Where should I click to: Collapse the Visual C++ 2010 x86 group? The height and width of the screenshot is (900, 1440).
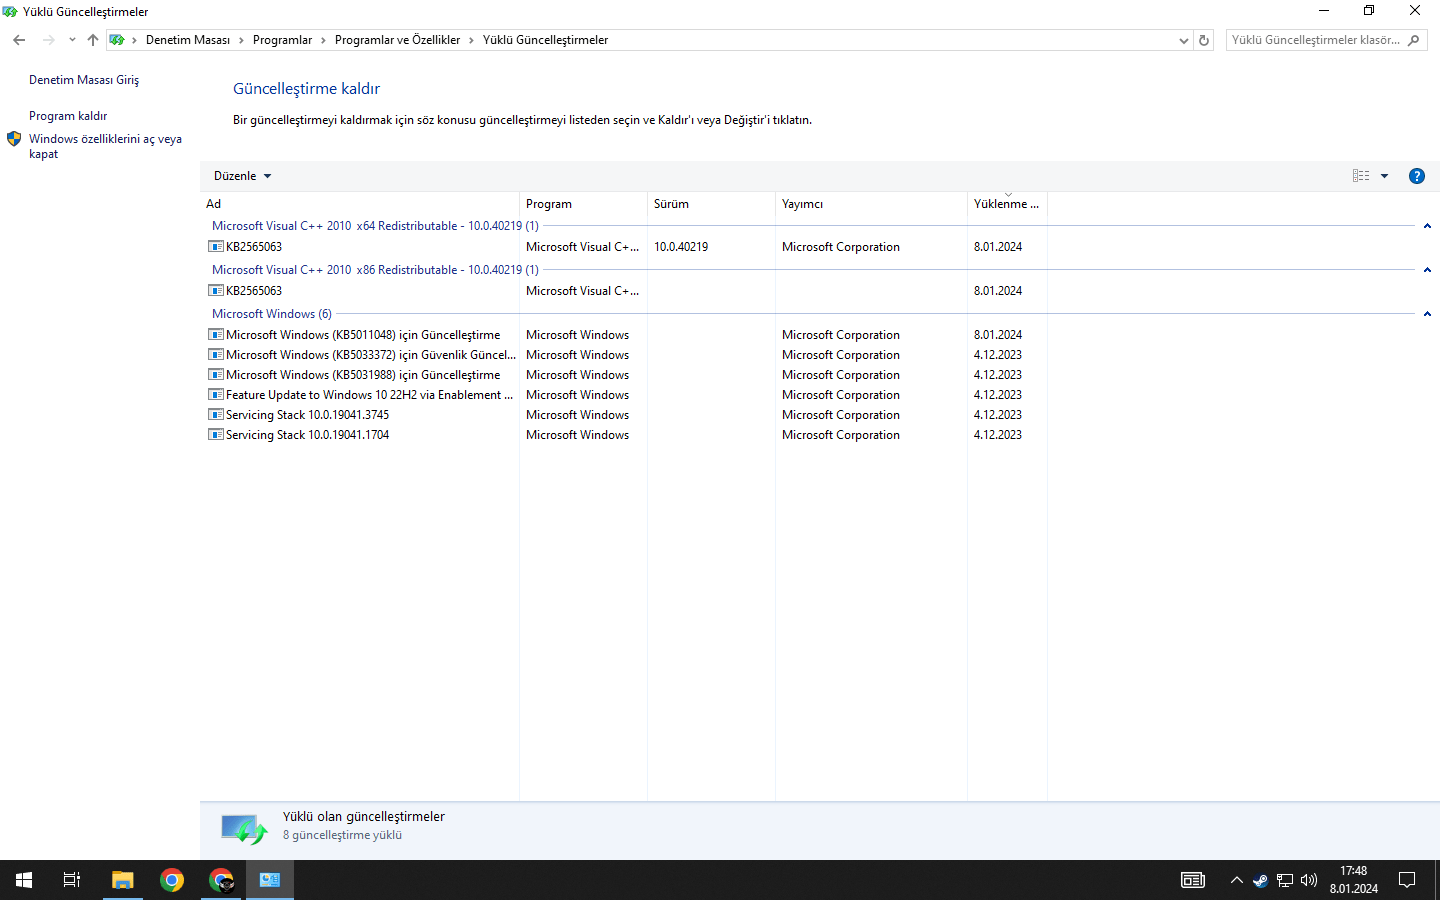(1427, 270)
